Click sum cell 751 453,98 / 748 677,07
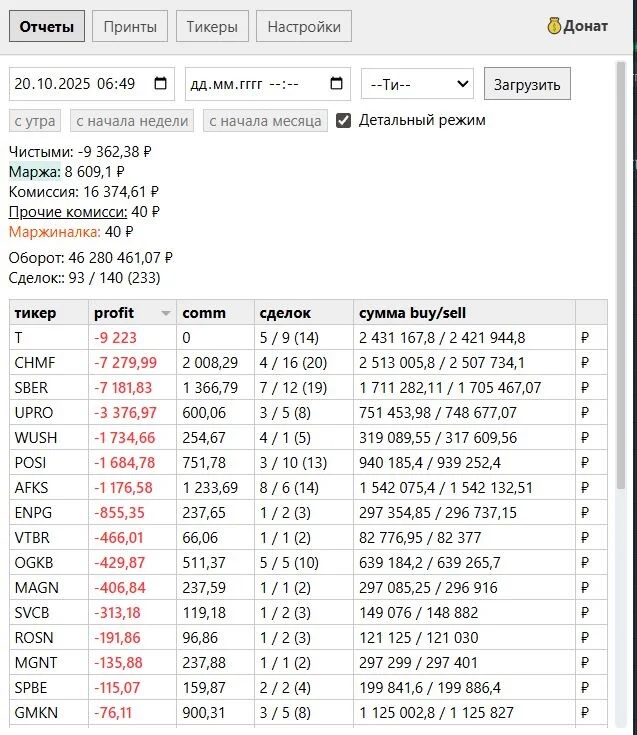 [438, 412]
